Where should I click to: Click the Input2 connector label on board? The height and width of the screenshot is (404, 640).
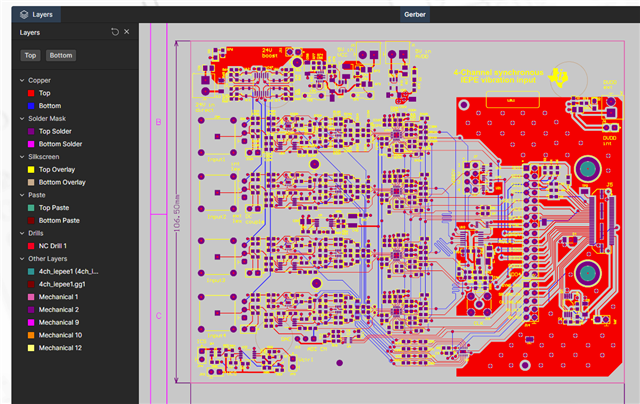[216, 217]
